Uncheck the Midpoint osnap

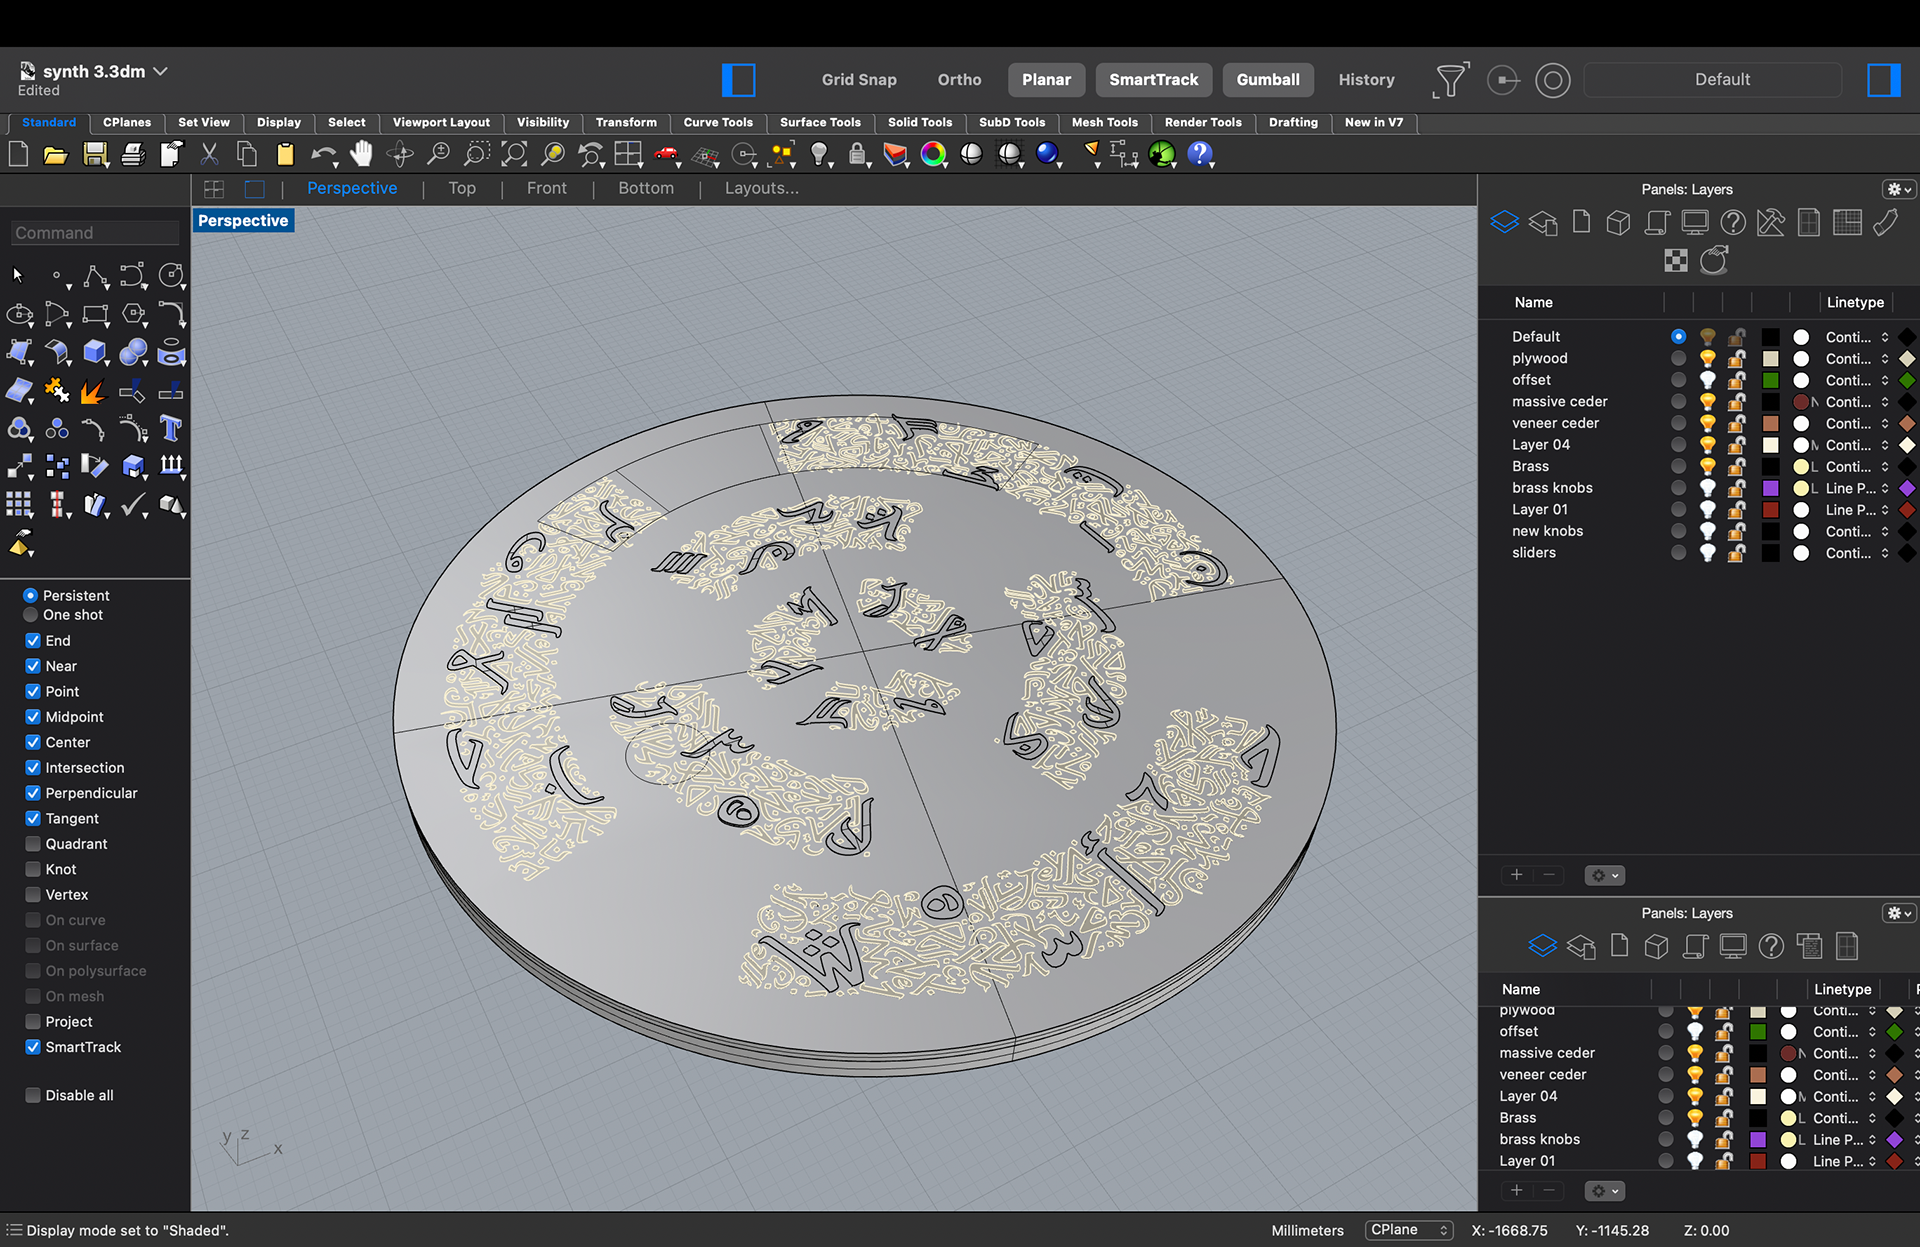(x=33, y=716)
